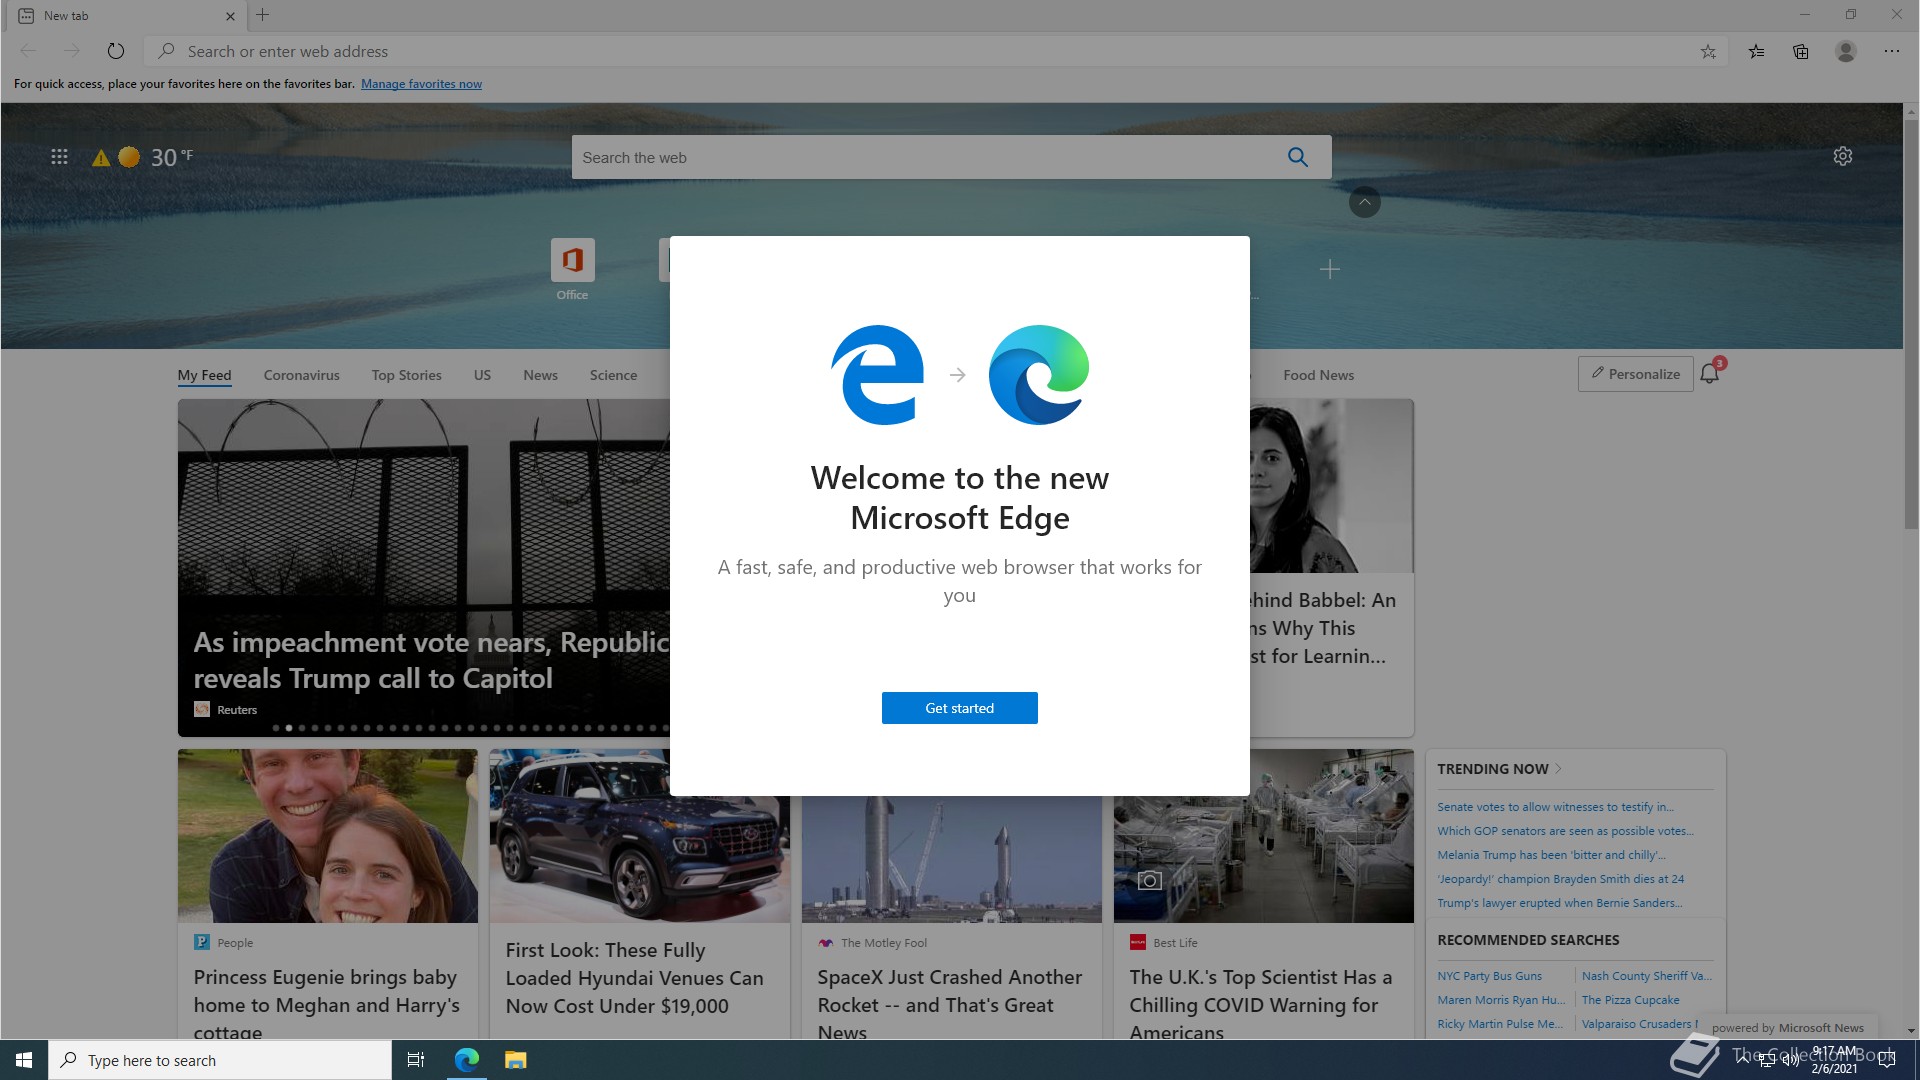Click the page vertical scrollbar
Screen dimensions: 1920x1080
[1911, 325]
